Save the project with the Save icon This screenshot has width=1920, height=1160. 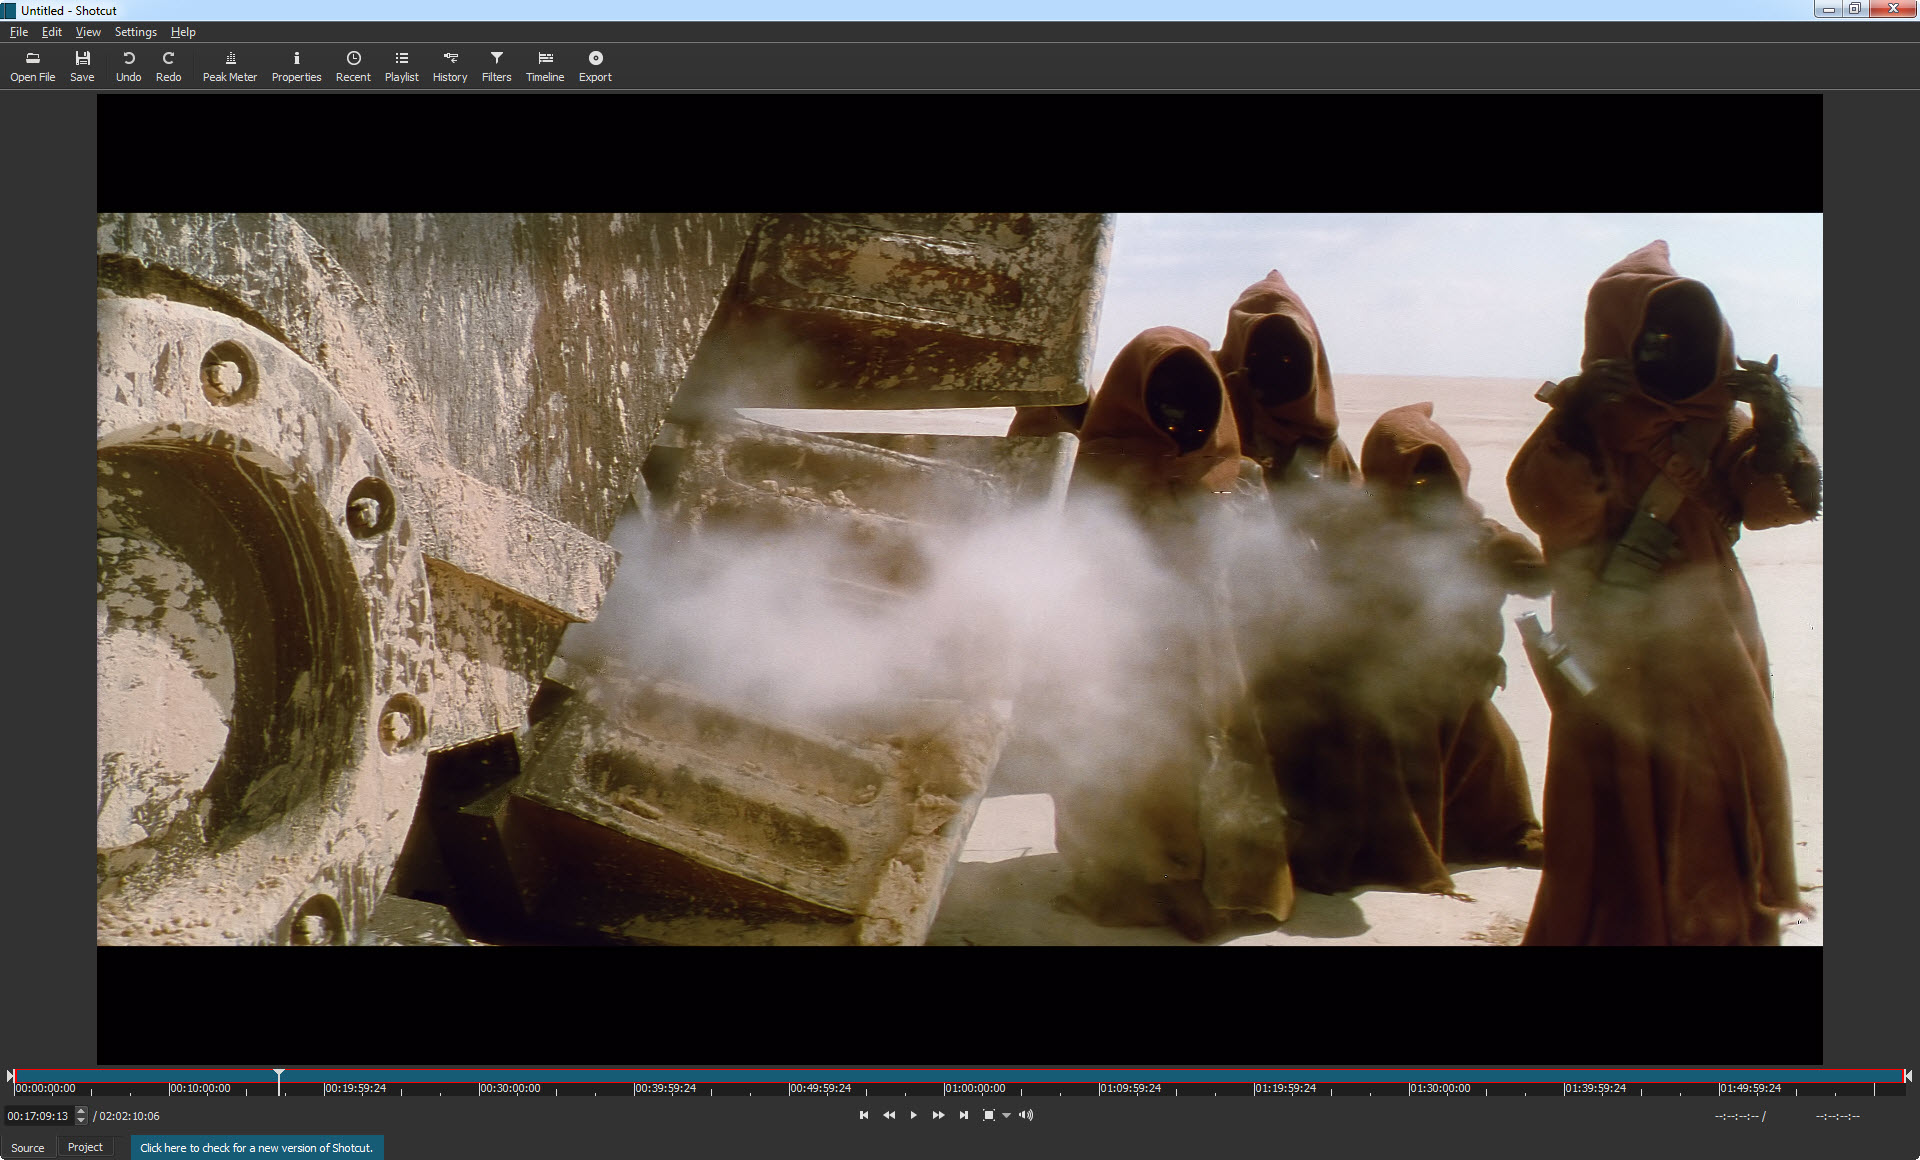(x=82, y=66)
